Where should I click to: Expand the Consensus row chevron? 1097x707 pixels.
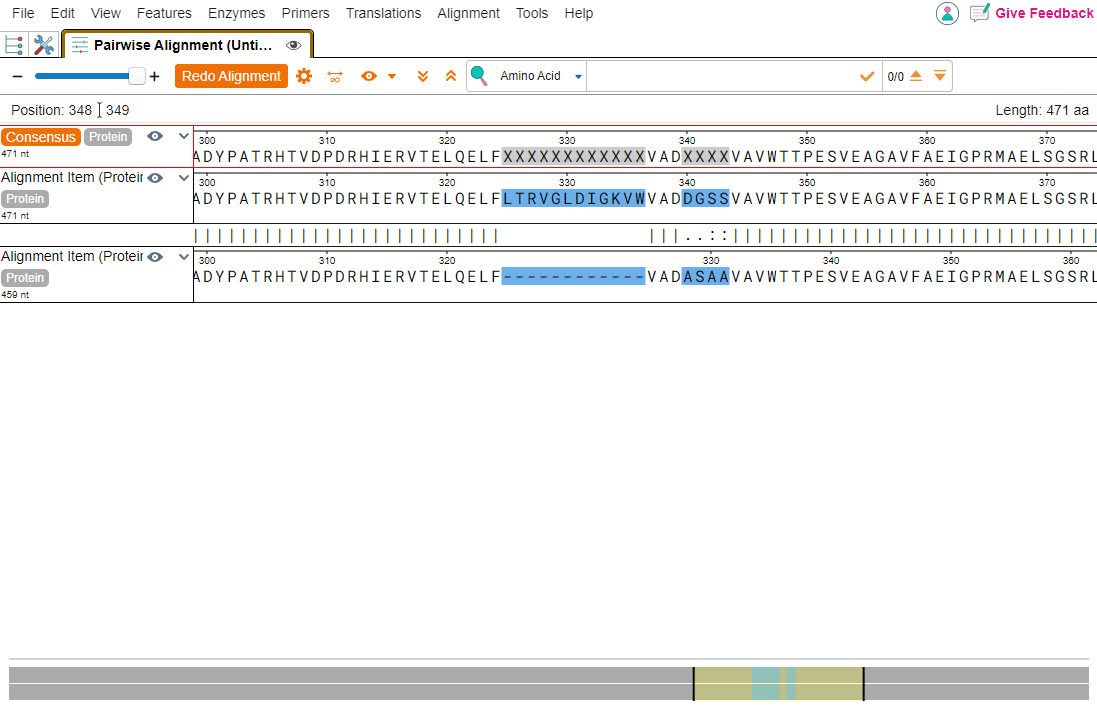coord(183,136)
